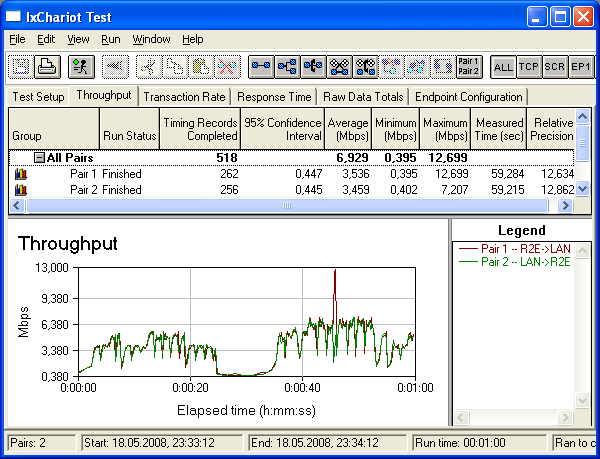Click the Timing Records Completed column header

pyautogui.click(x=200, y=129)
